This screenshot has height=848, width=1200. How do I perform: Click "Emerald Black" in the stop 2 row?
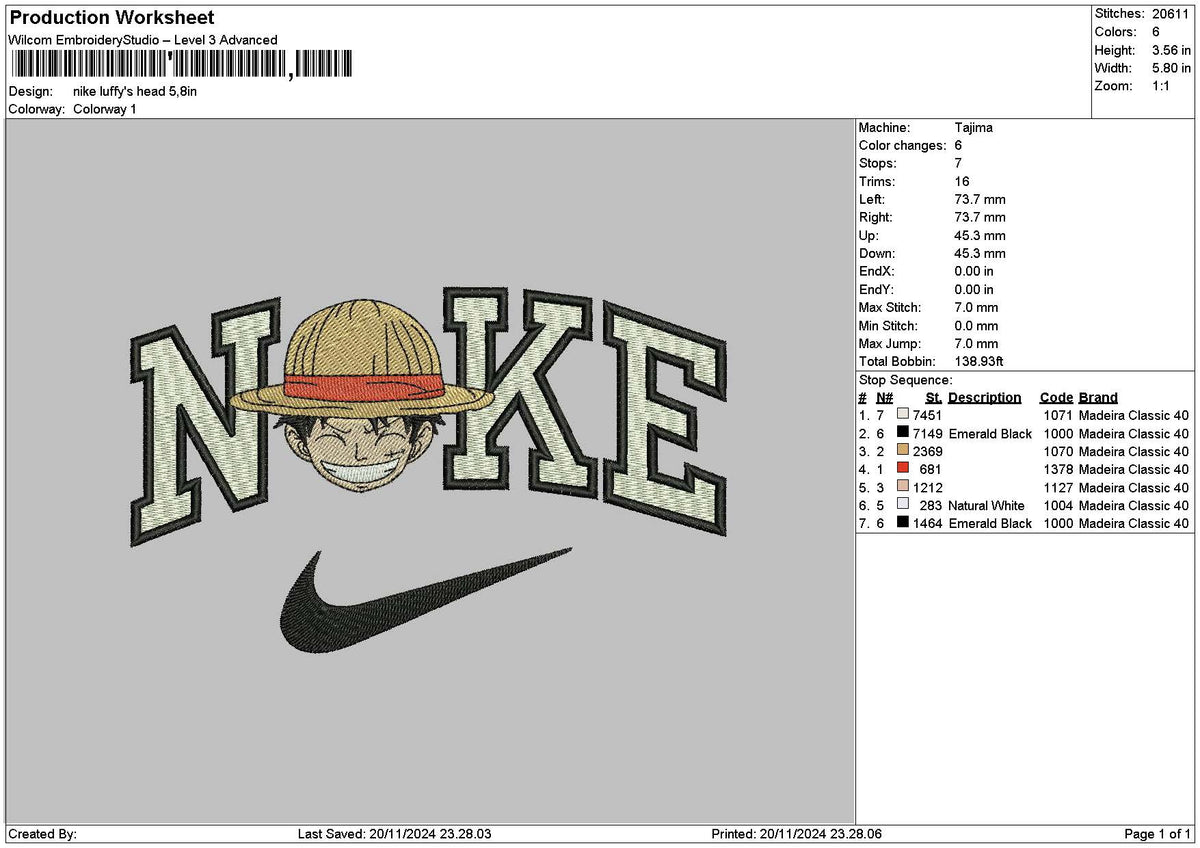990,433
